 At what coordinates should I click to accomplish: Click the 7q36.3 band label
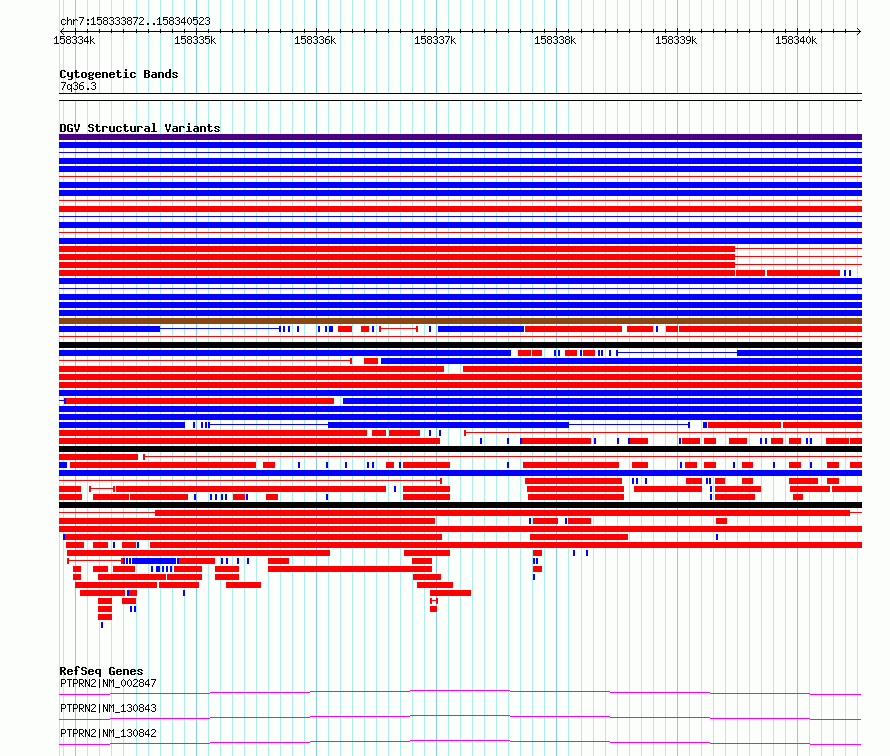pos(78,86)
